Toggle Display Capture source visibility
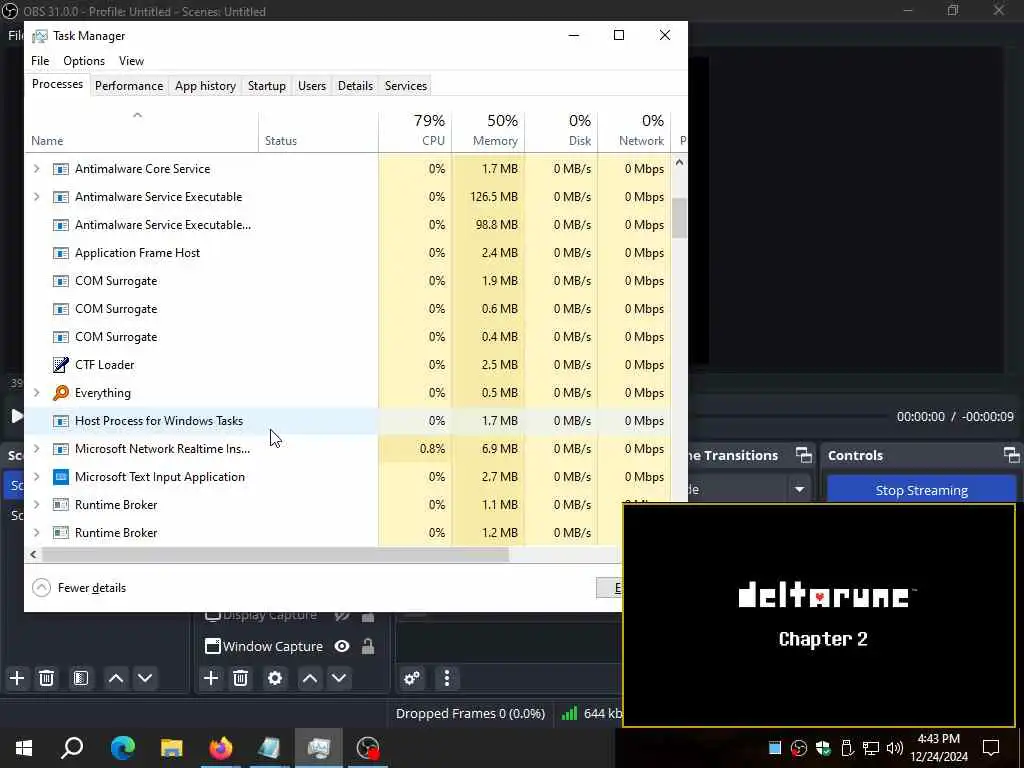1024x768 pixels. coord(342,616)
